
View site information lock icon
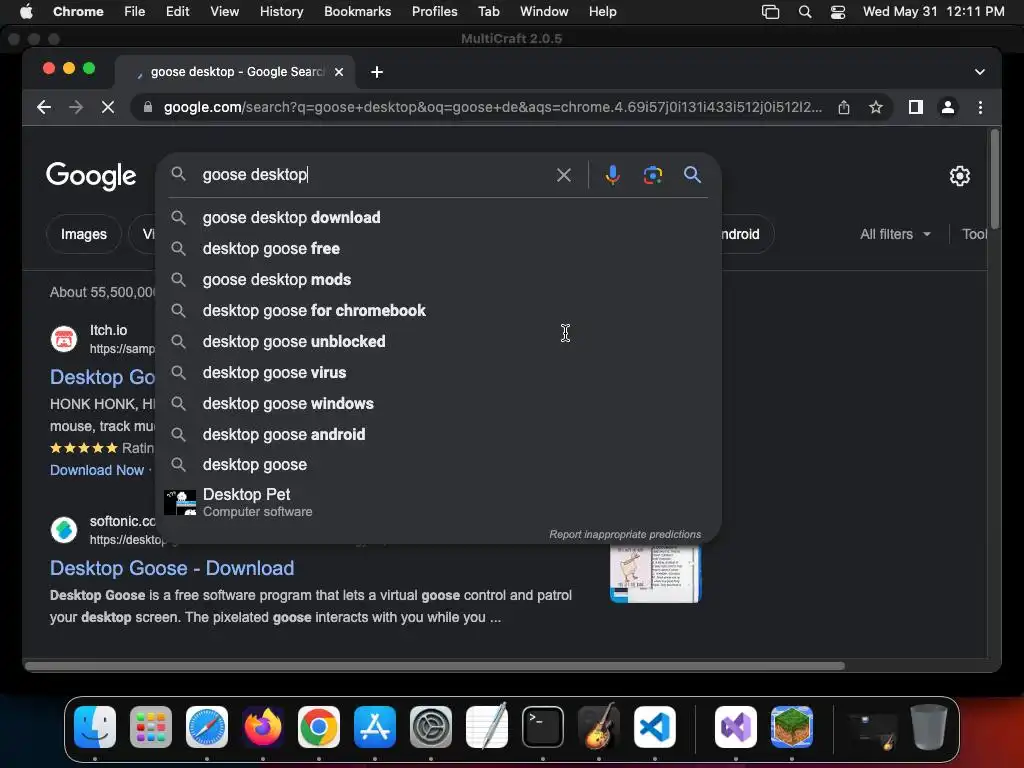(x=148, y=107)
